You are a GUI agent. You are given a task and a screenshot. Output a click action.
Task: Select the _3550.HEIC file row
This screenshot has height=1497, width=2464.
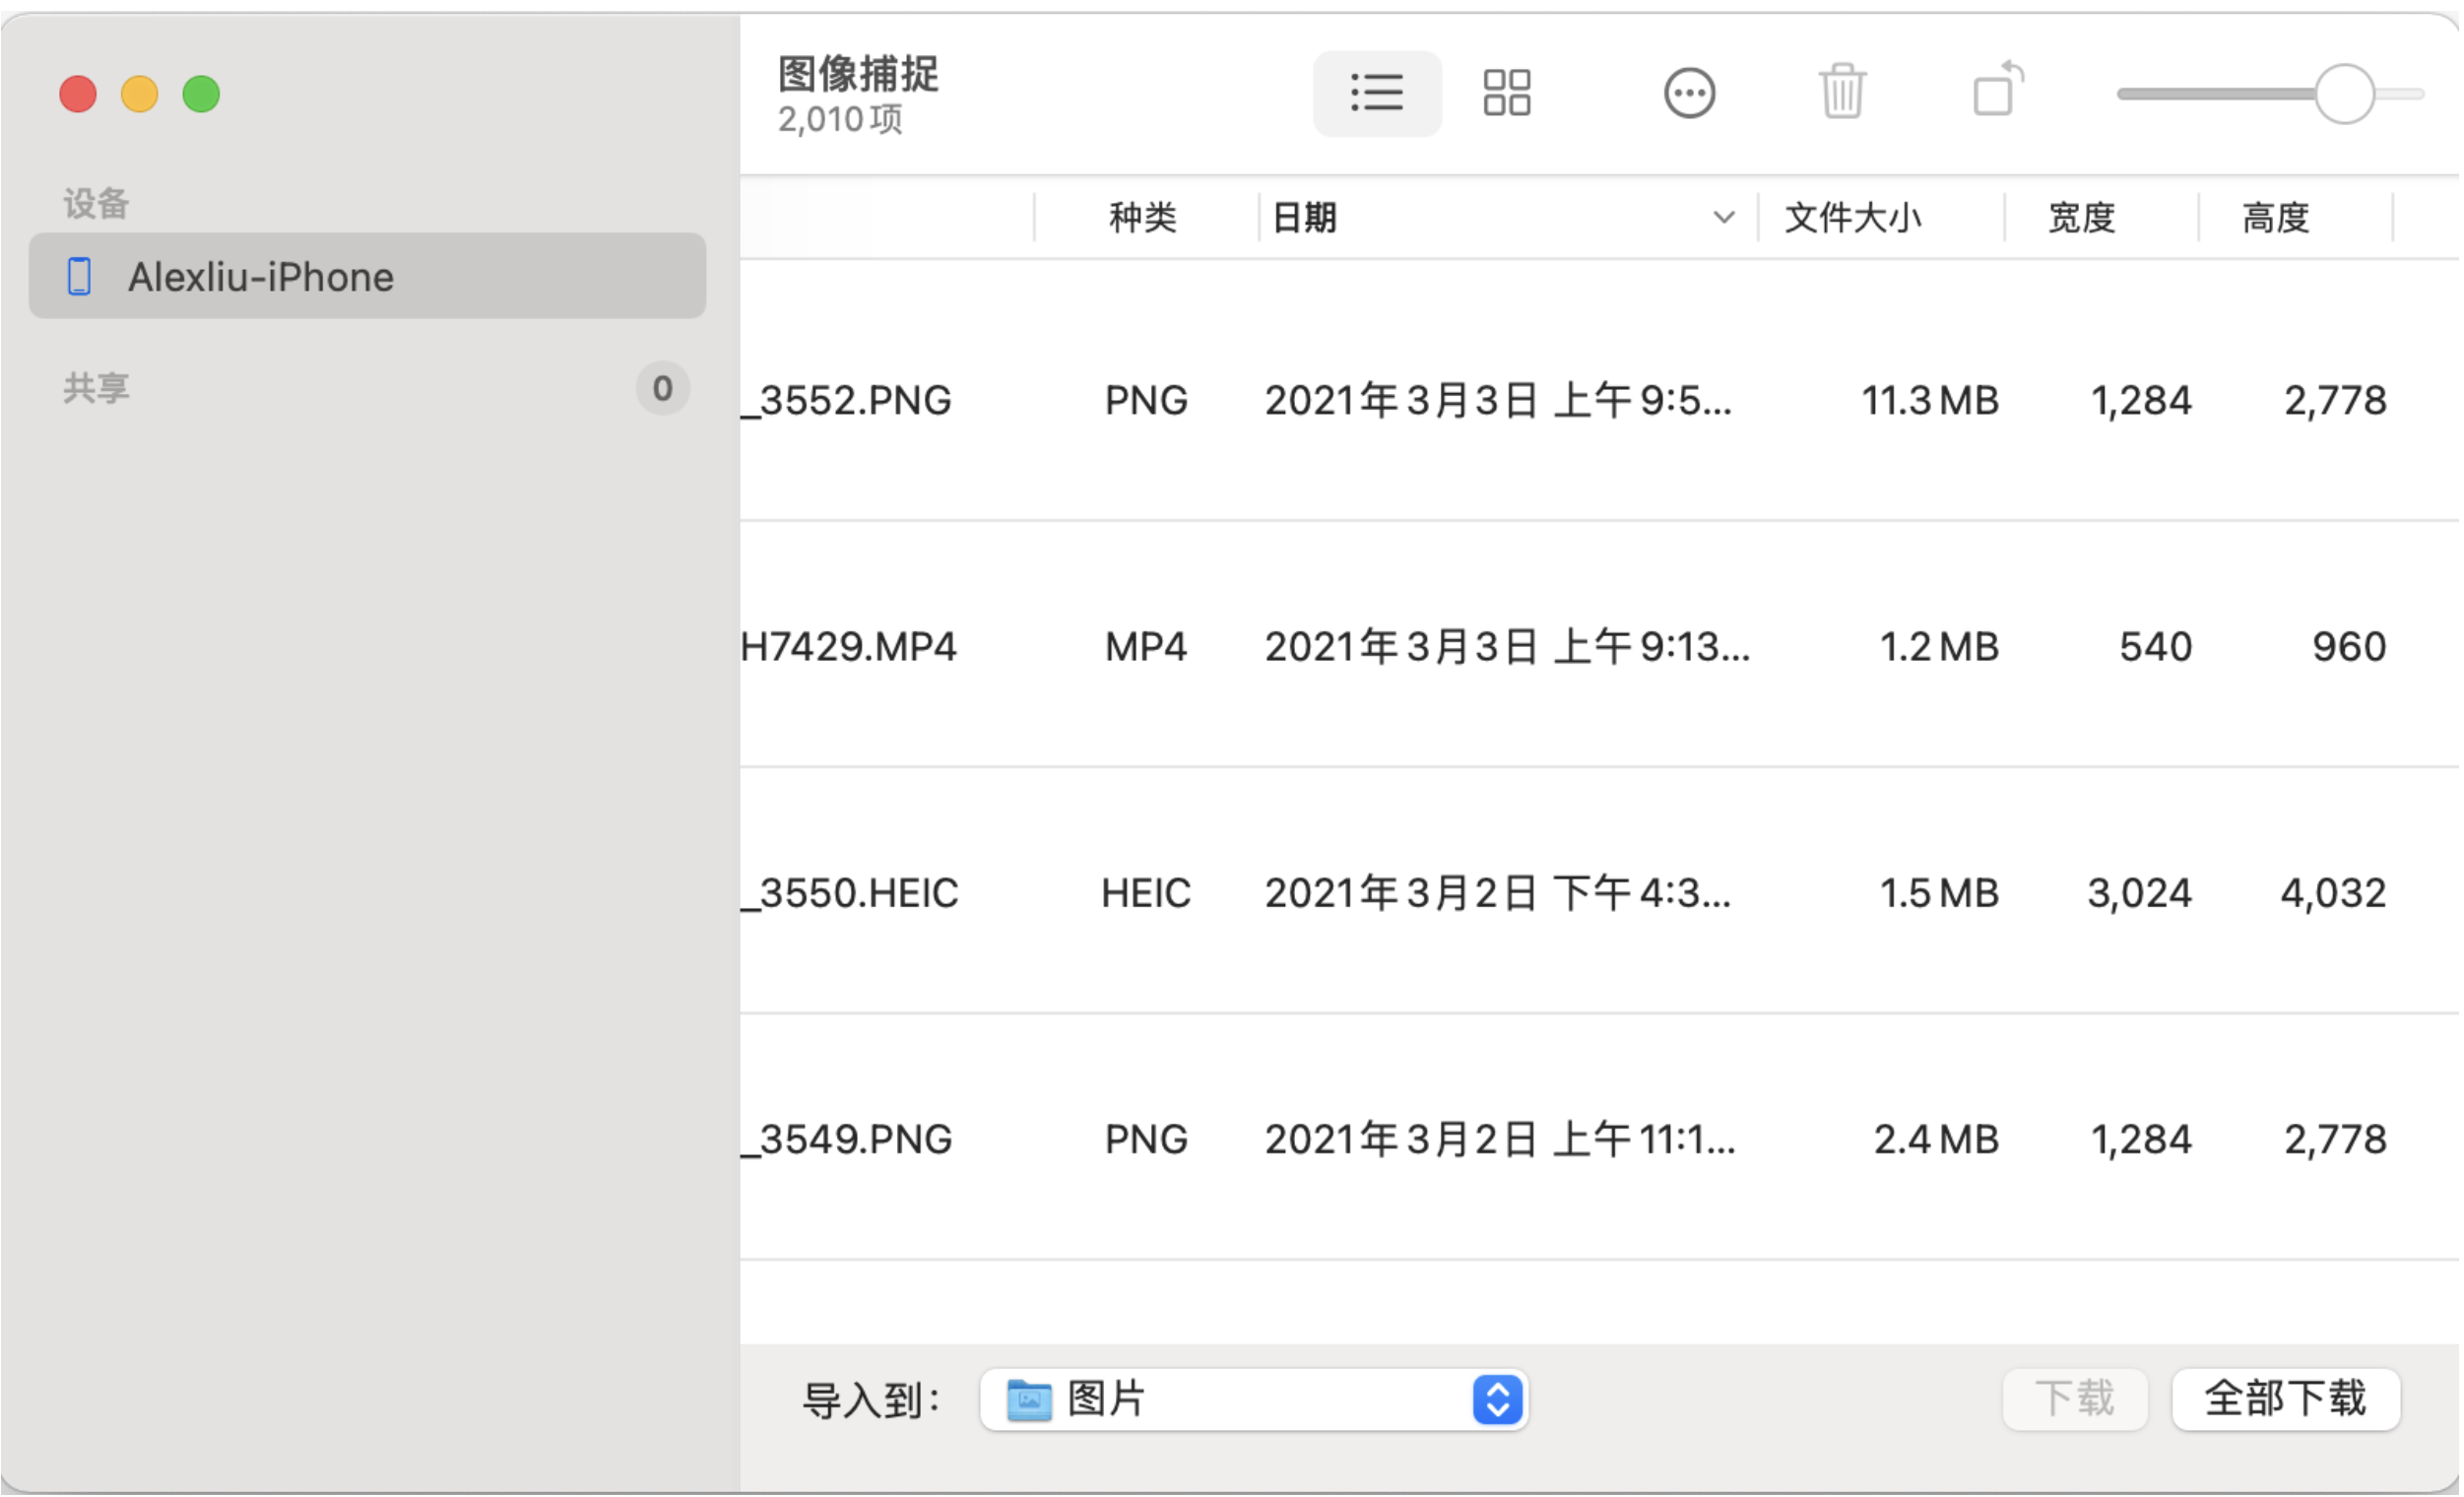coord(1500,893)
